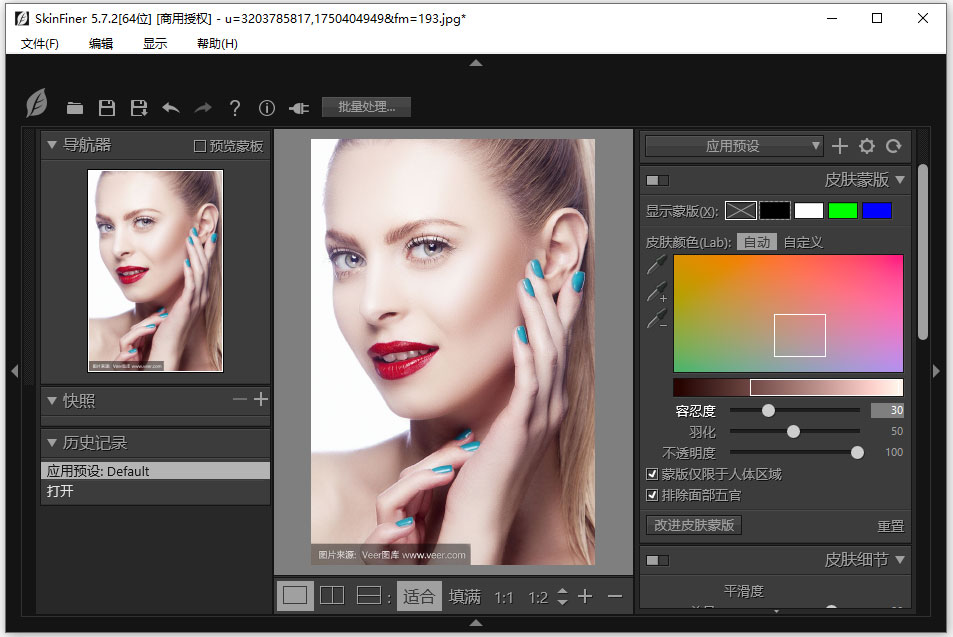Select the skin color eyedropper tool
Viewport: 953px width, 637px height.
(x=656, y=265)
